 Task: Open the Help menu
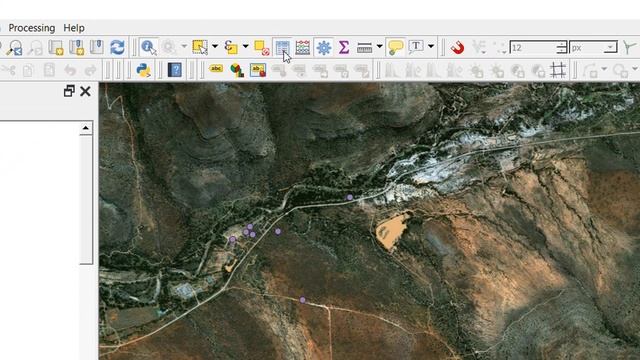pos(74,28)
